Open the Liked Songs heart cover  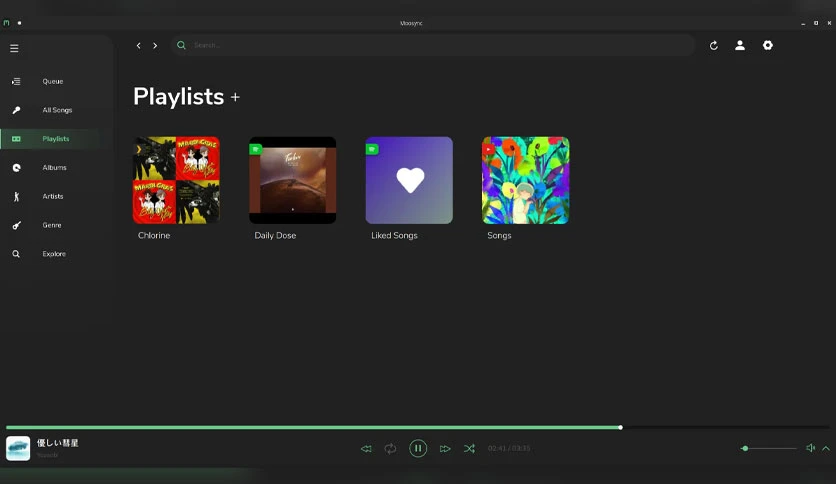coord(409,180)
